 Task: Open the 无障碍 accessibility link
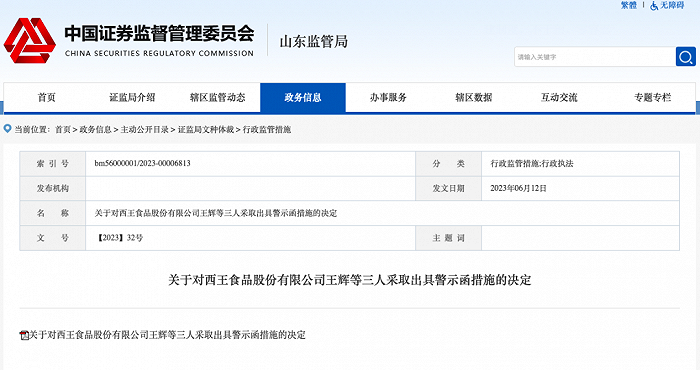point(672,5)
